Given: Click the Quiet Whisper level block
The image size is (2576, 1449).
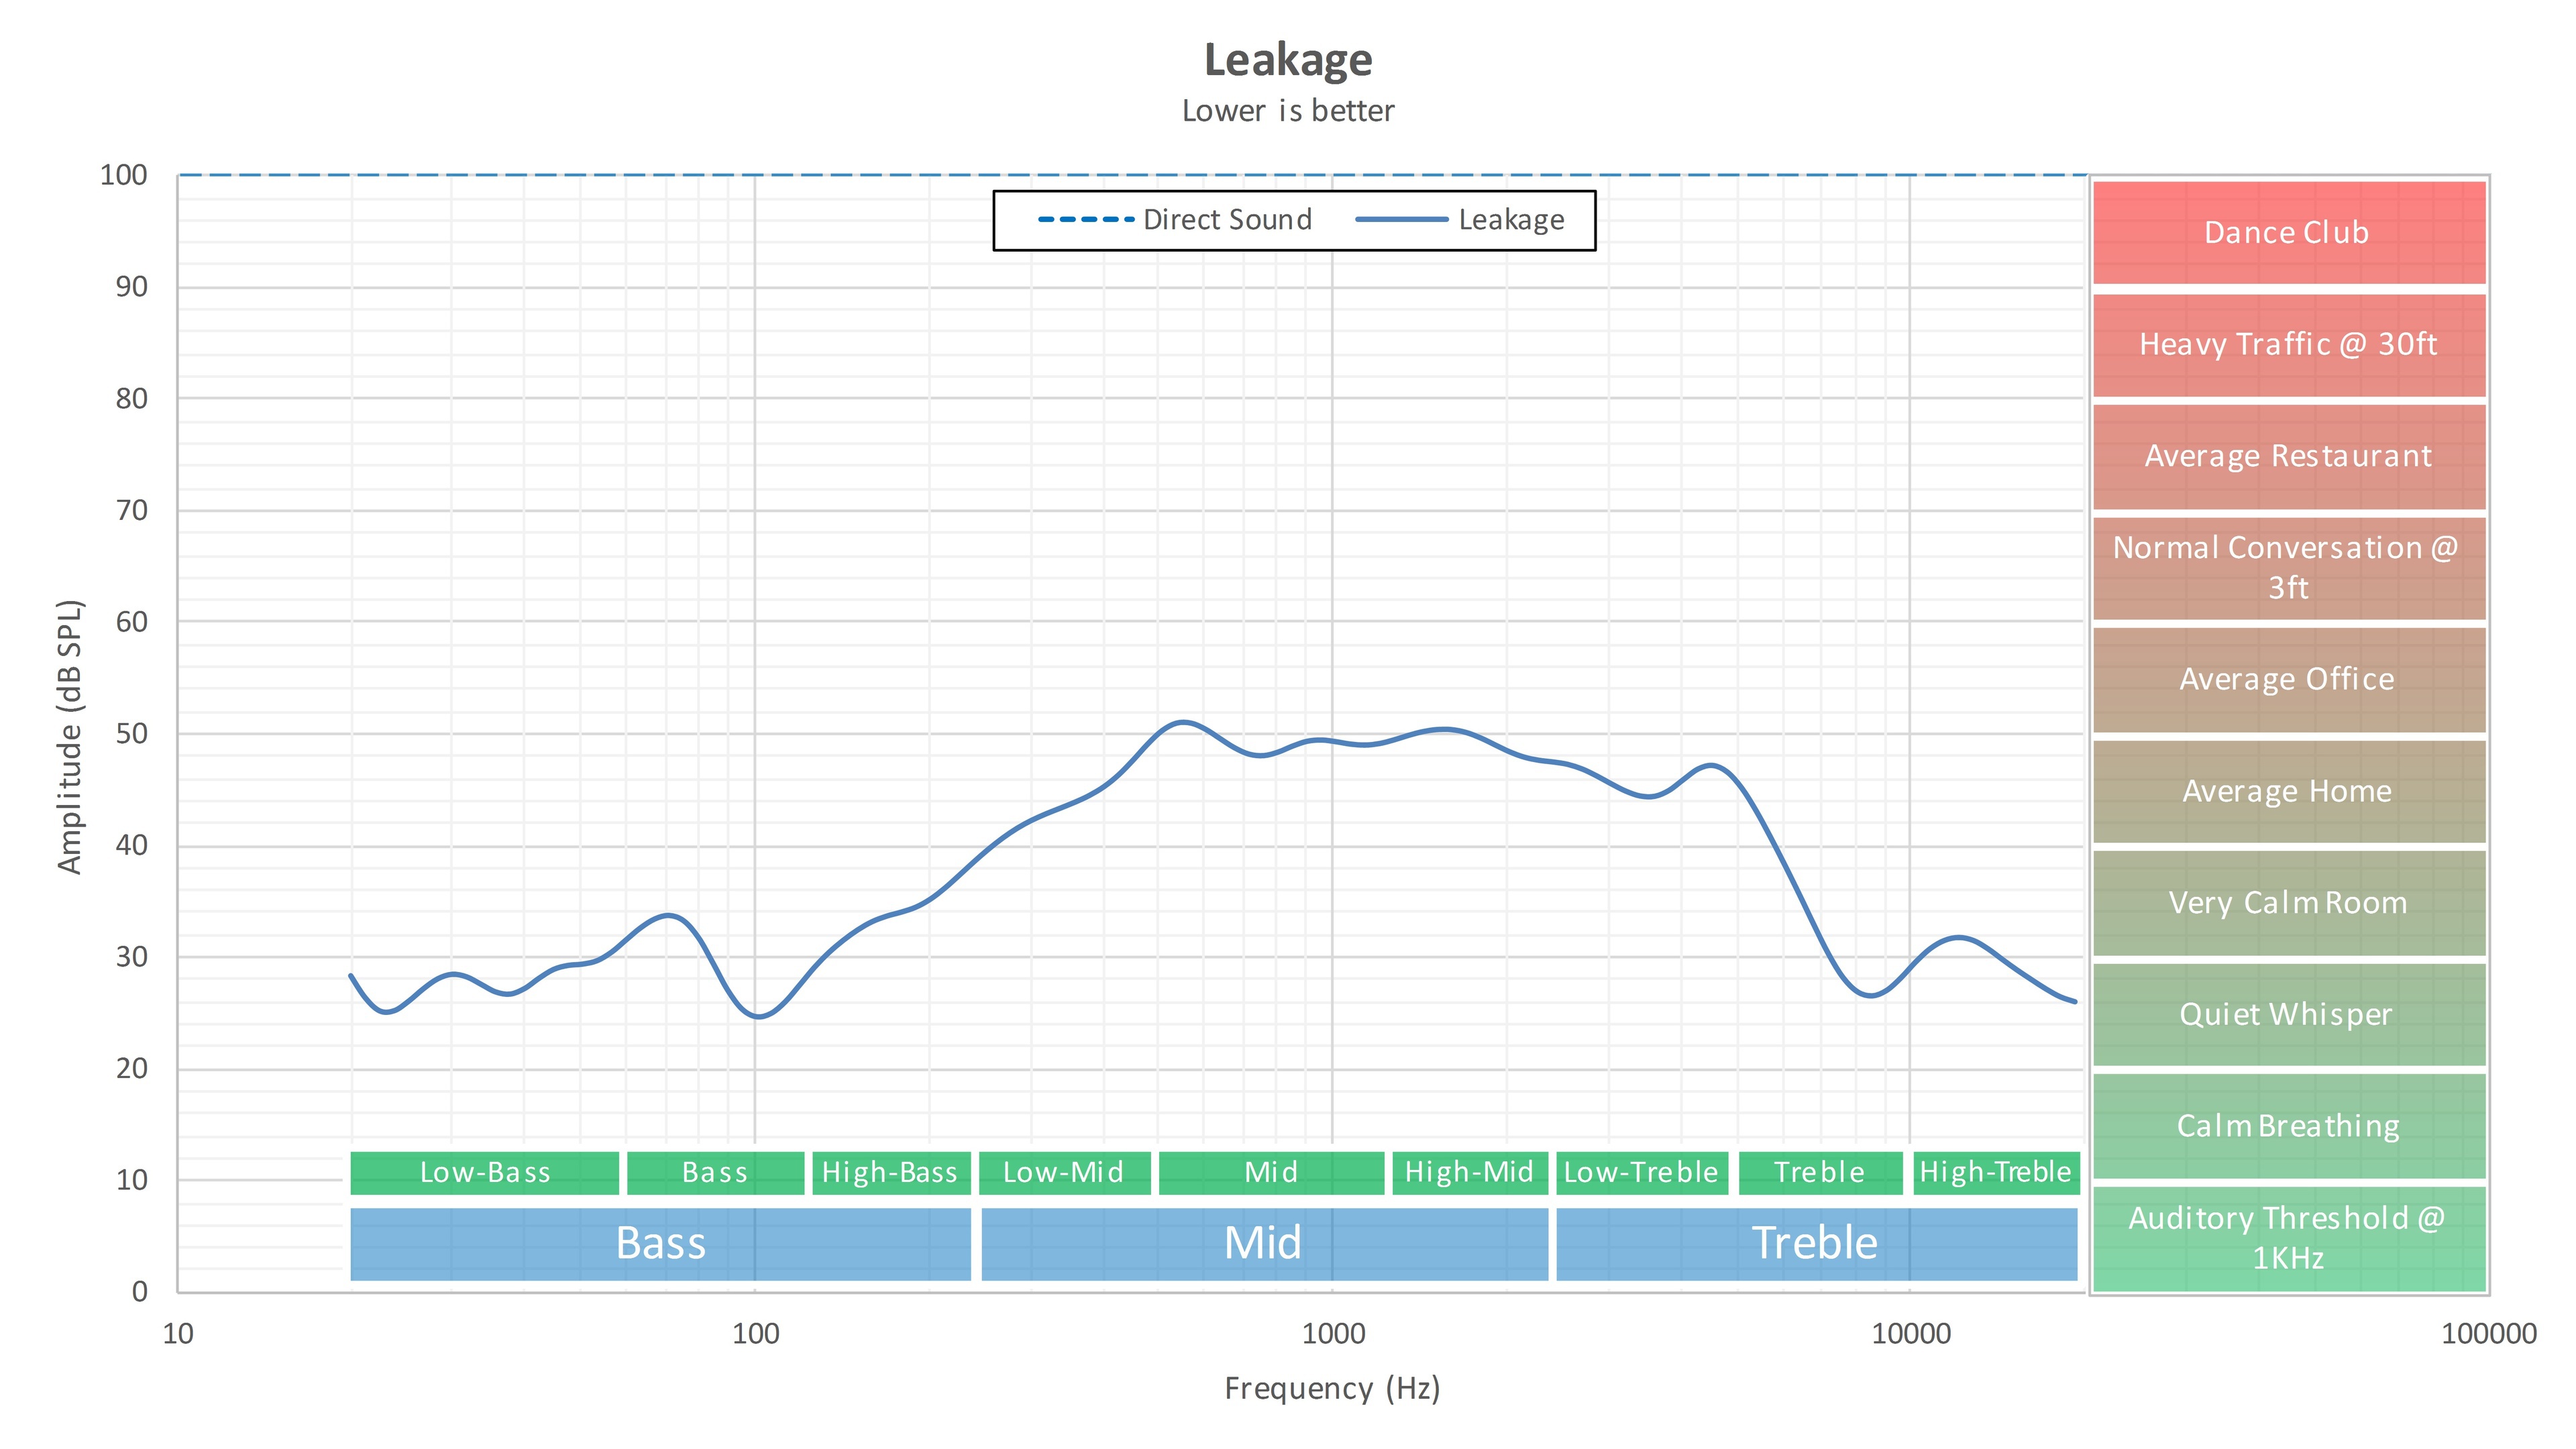Looking at the screenshot, I should 2288,1015.
